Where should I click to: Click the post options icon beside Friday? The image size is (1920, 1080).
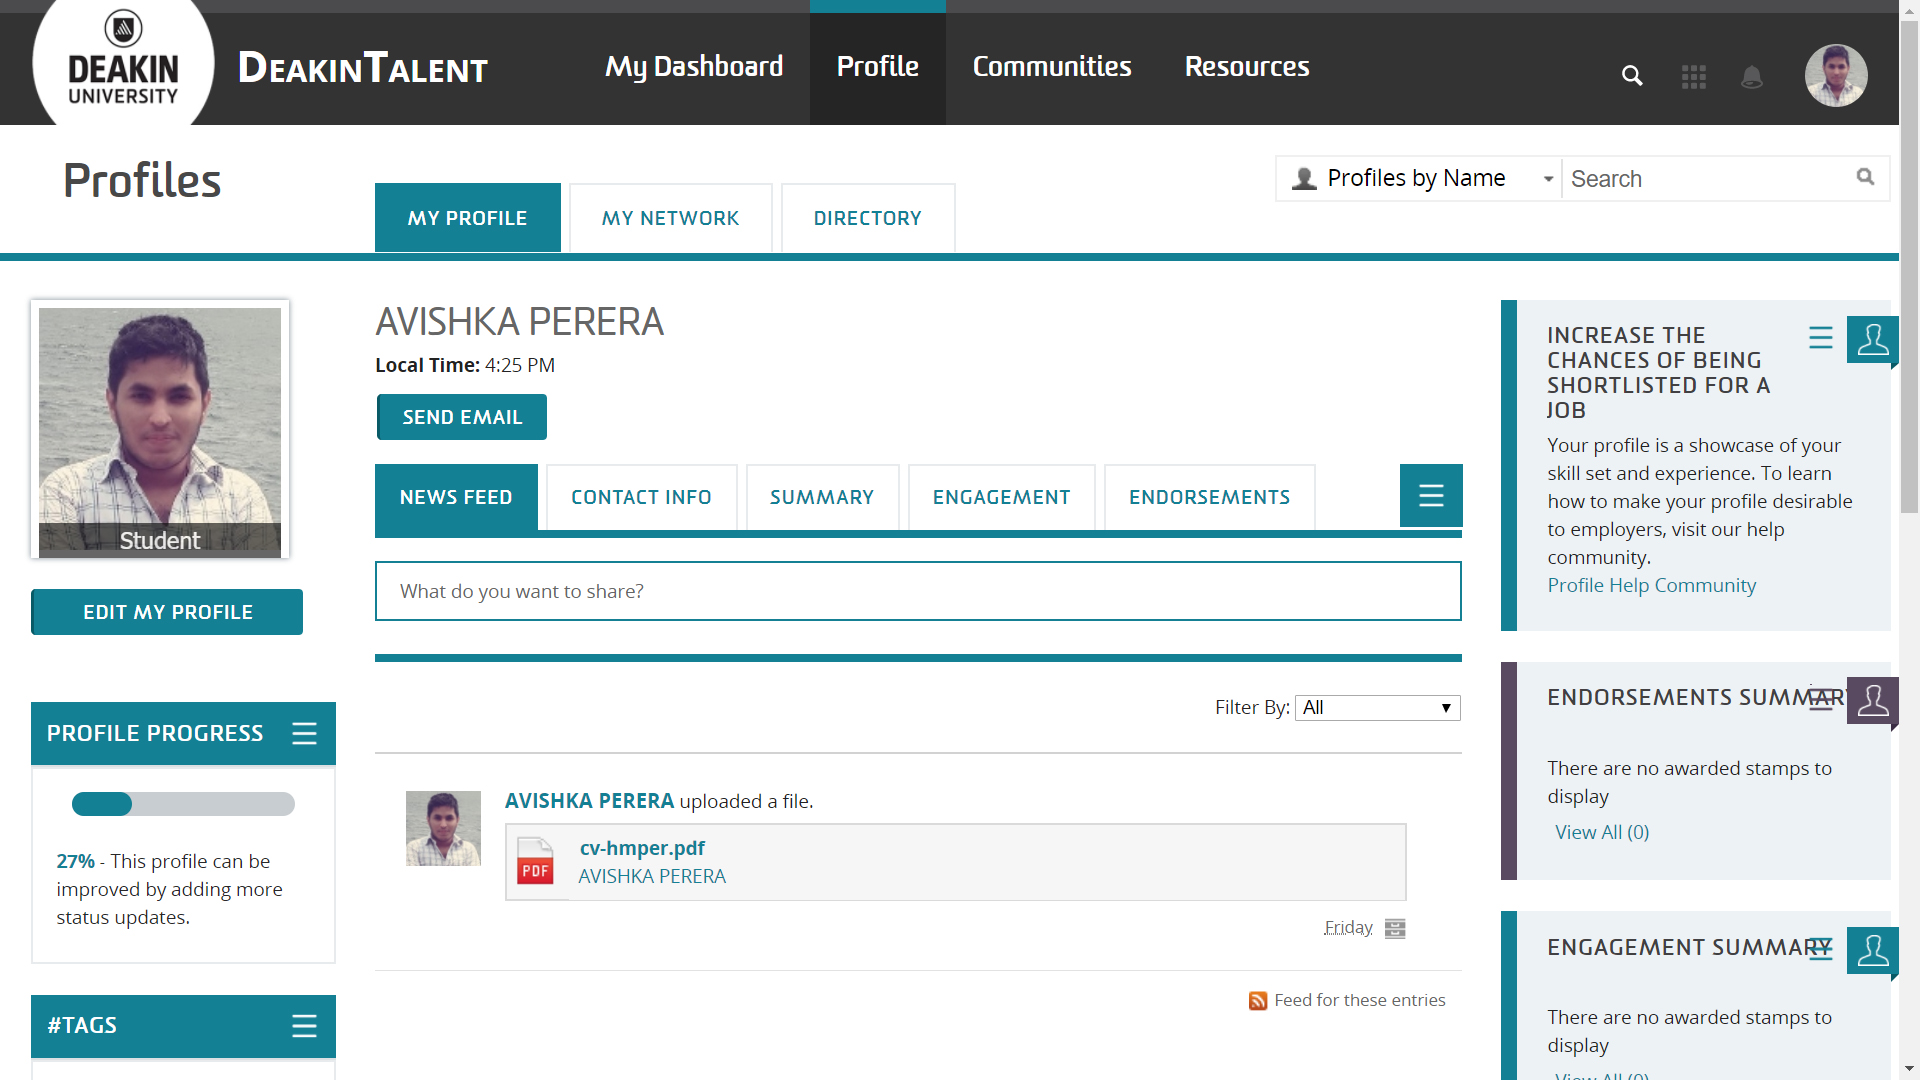click(1395, 929)
